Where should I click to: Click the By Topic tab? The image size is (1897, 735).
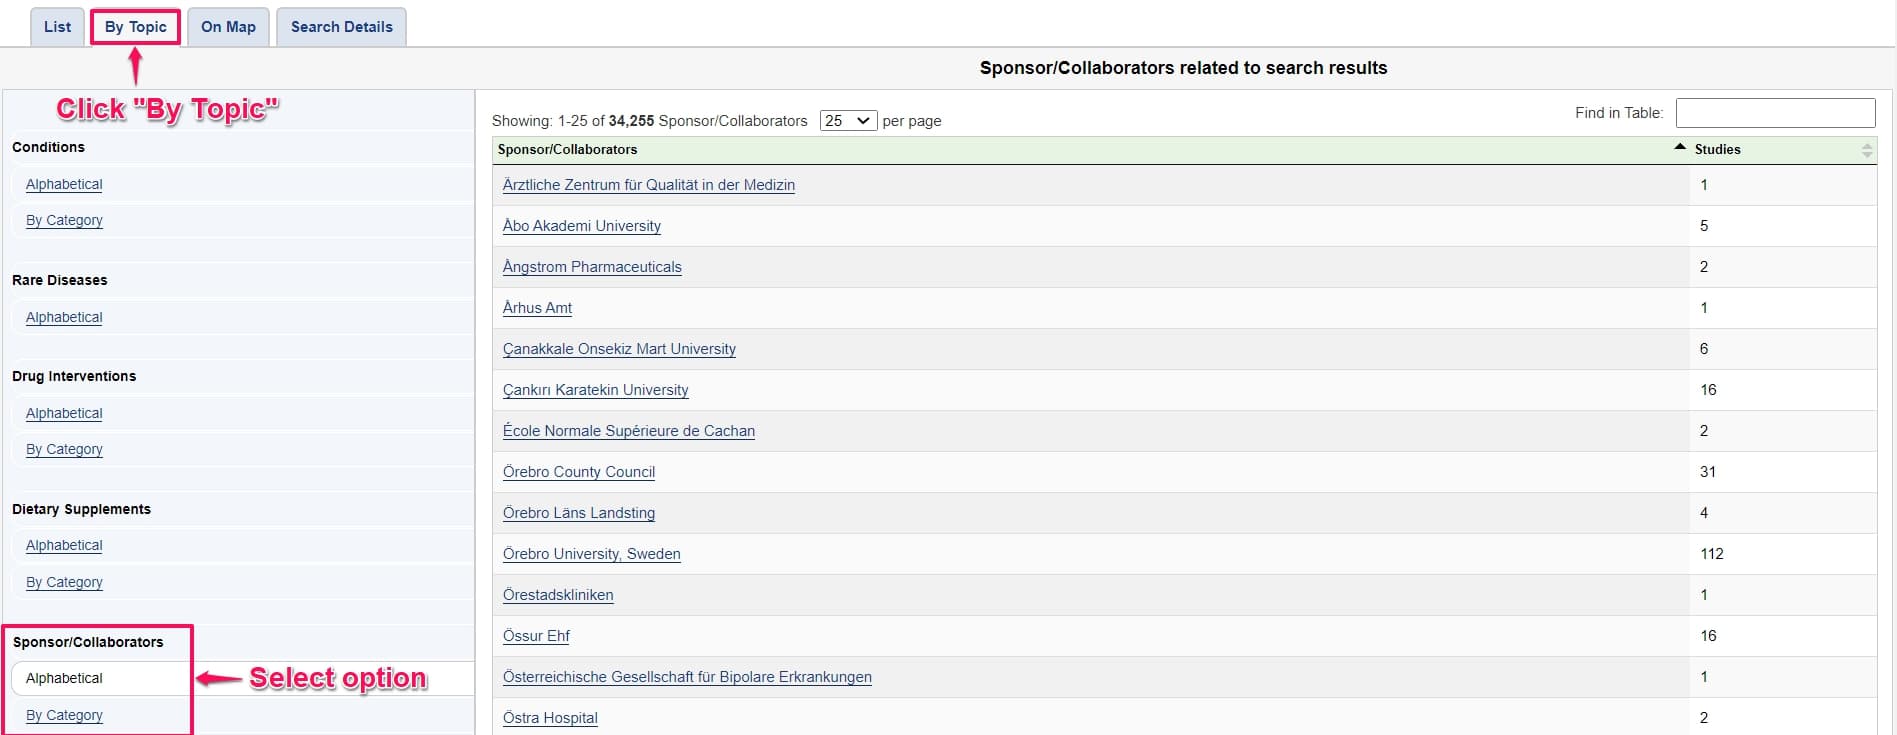point(136,27)
